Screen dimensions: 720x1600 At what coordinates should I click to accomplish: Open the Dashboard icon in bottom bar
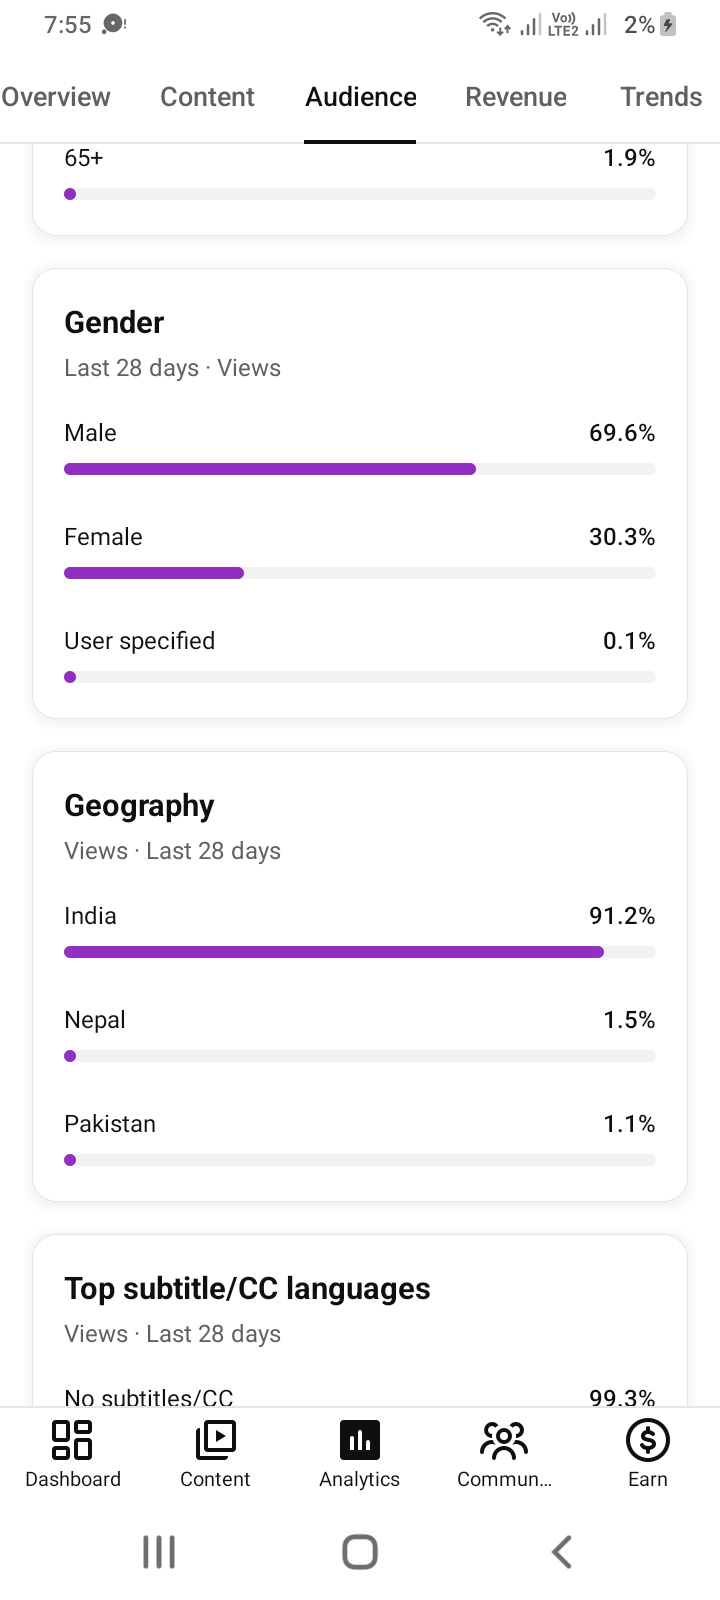(72, 1440)
